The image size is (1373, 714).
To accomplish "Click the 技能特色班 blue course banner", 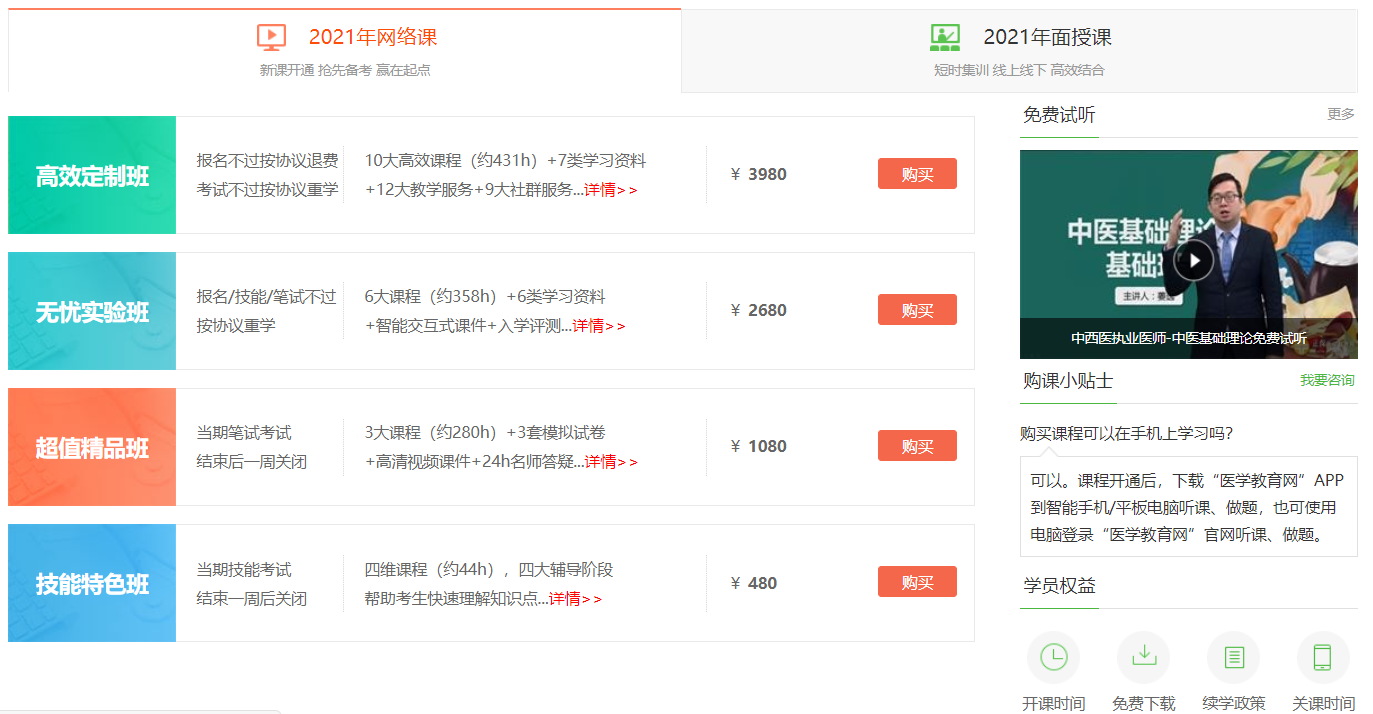I will pyautogui.click(x=92, y=583).
